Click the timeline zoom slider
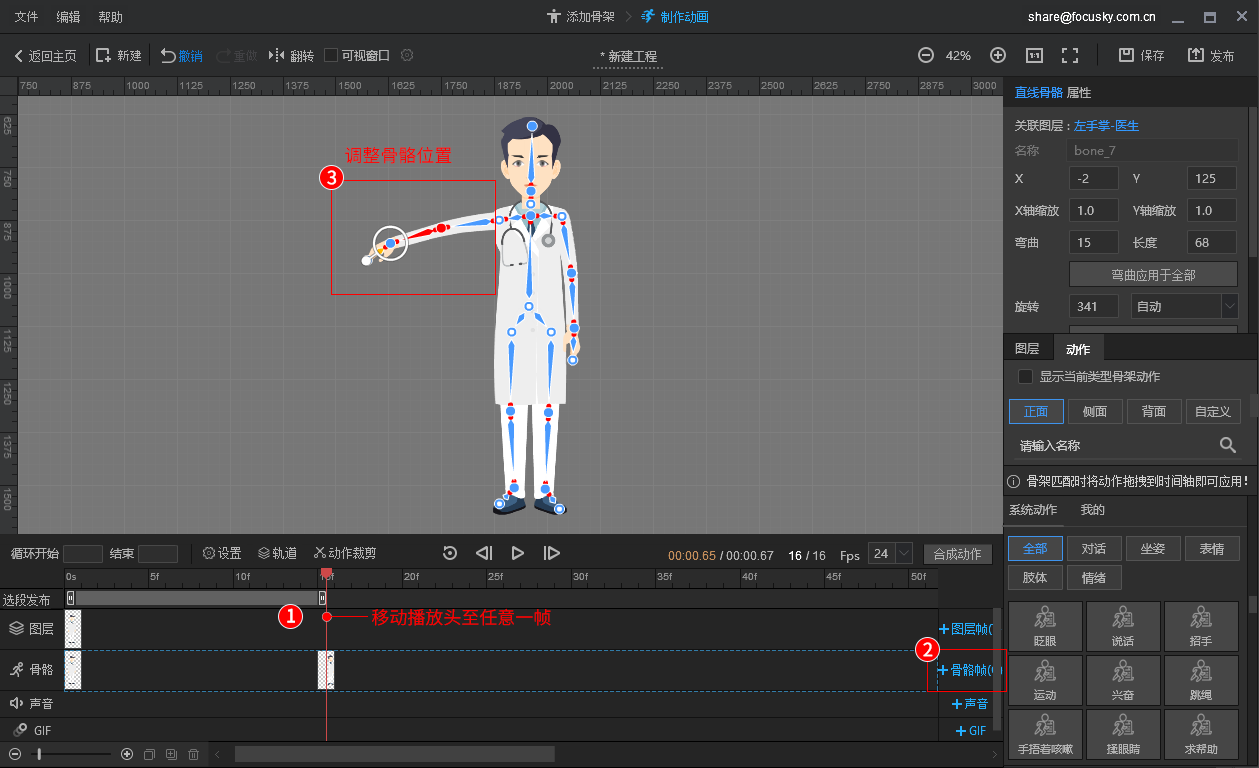This screenshot has height=768, width=1259. 40,754
